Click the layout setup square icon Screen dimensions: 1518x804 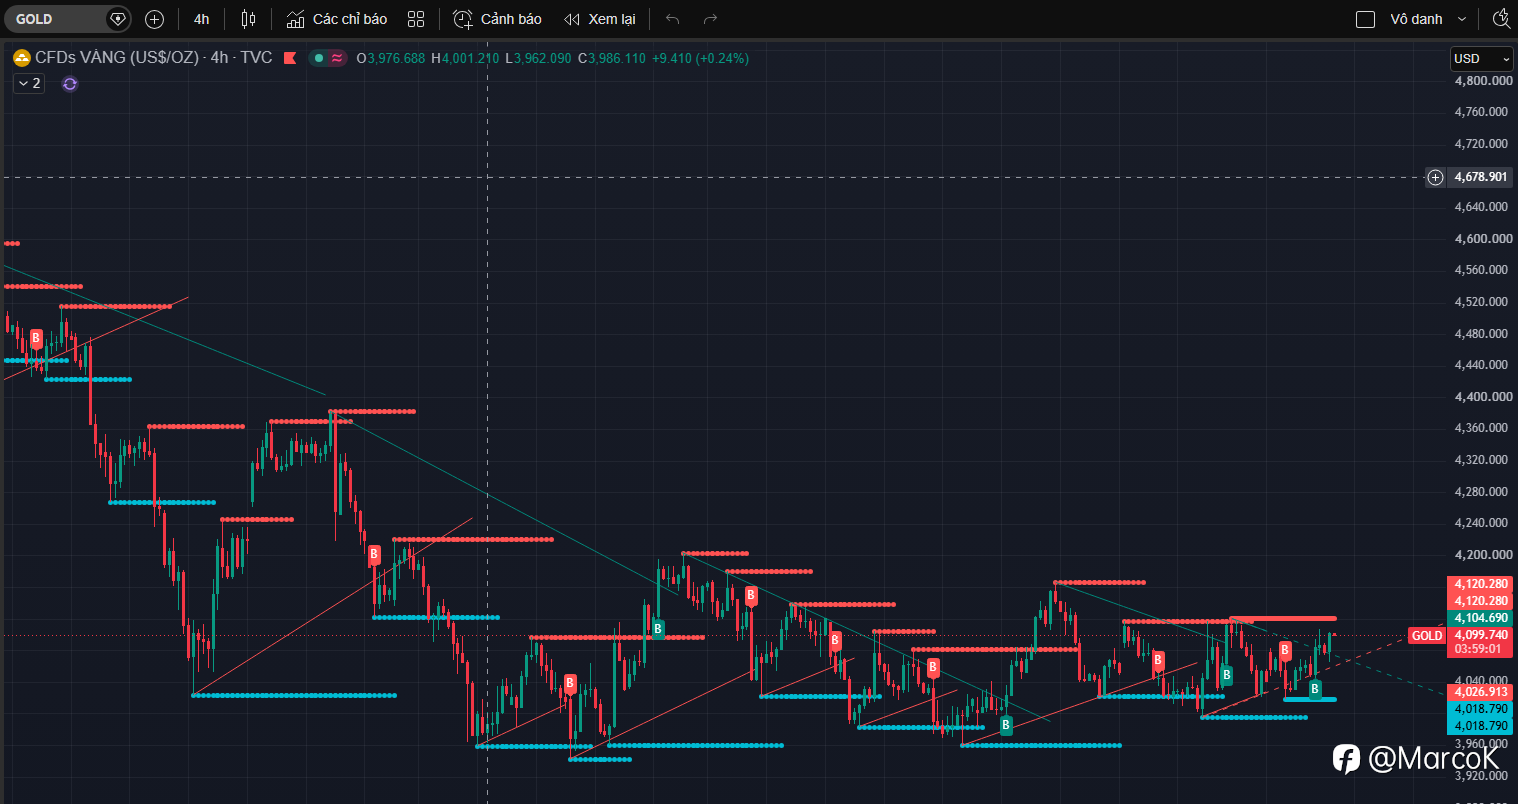coord(1365,19)
